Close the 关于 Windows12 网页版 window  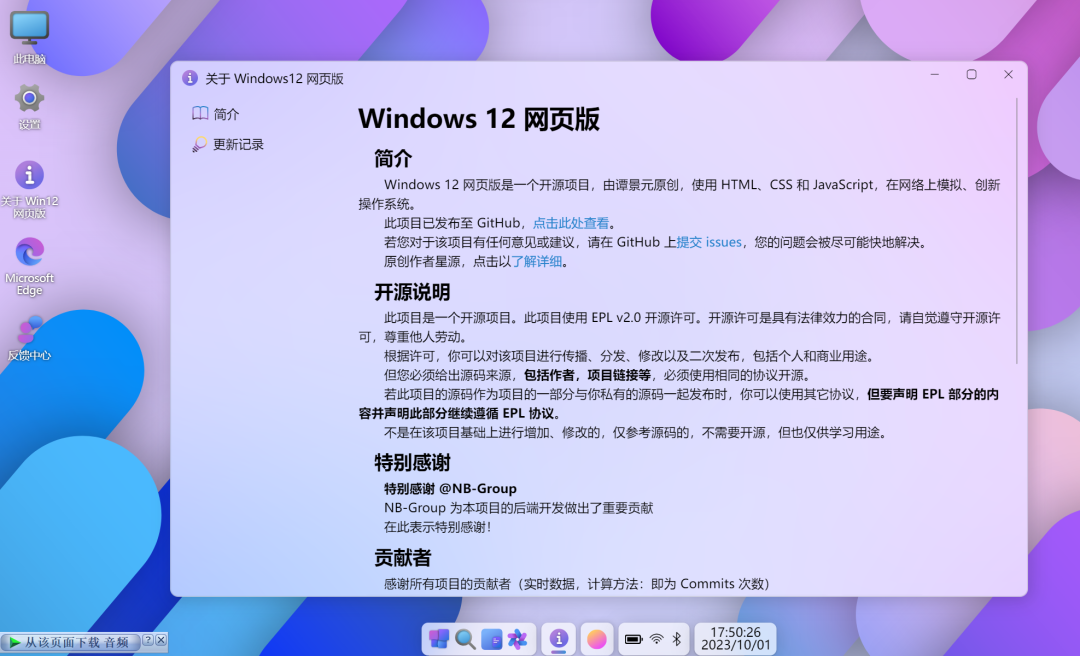click(x=1008, y=74)
